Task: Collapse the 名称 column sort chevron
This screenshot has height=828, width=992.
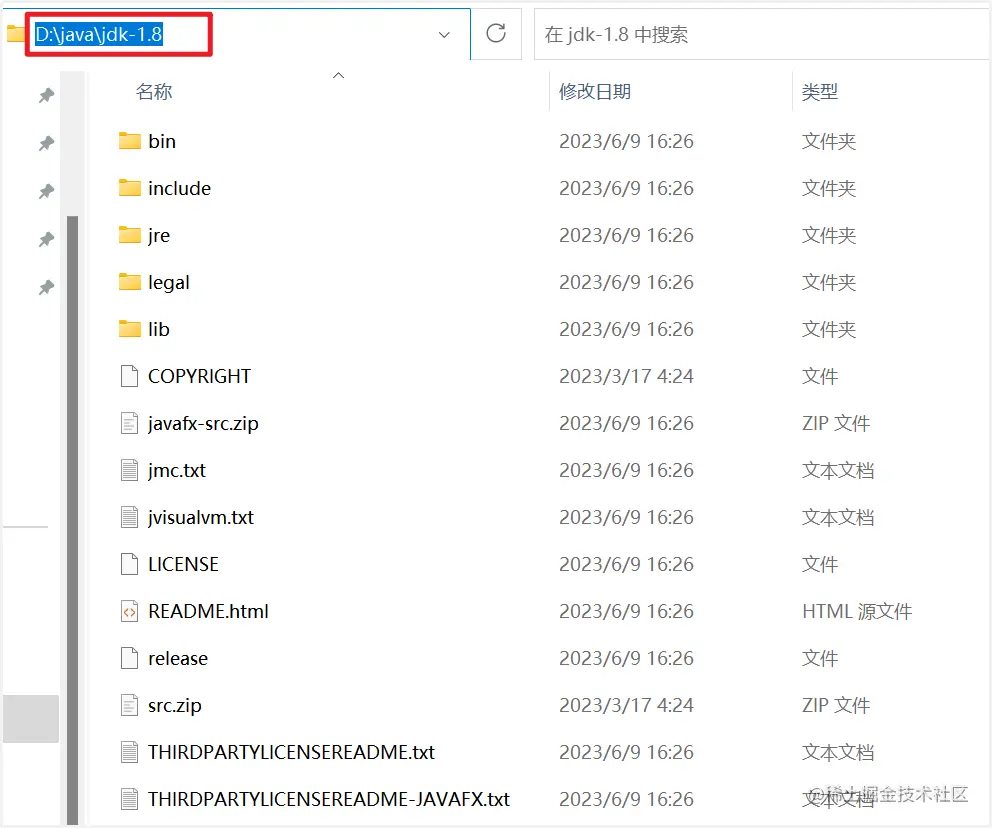Action: click(338, 74)
